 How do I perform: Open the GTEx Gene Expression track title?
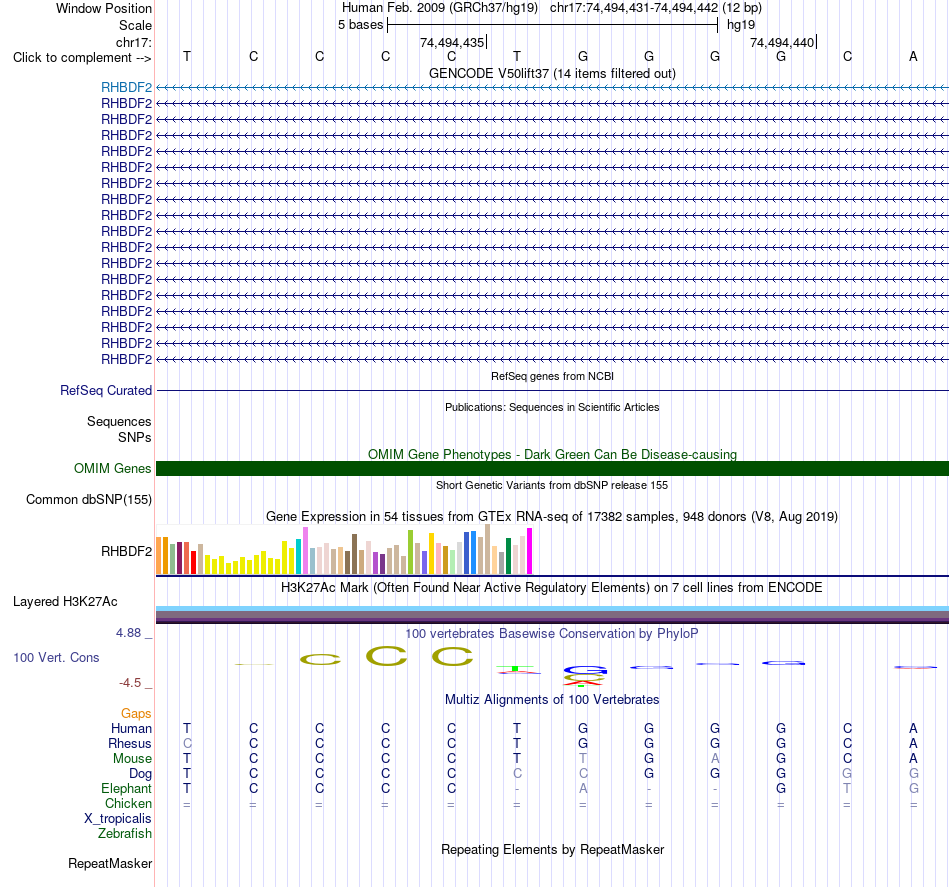[552, 517]
